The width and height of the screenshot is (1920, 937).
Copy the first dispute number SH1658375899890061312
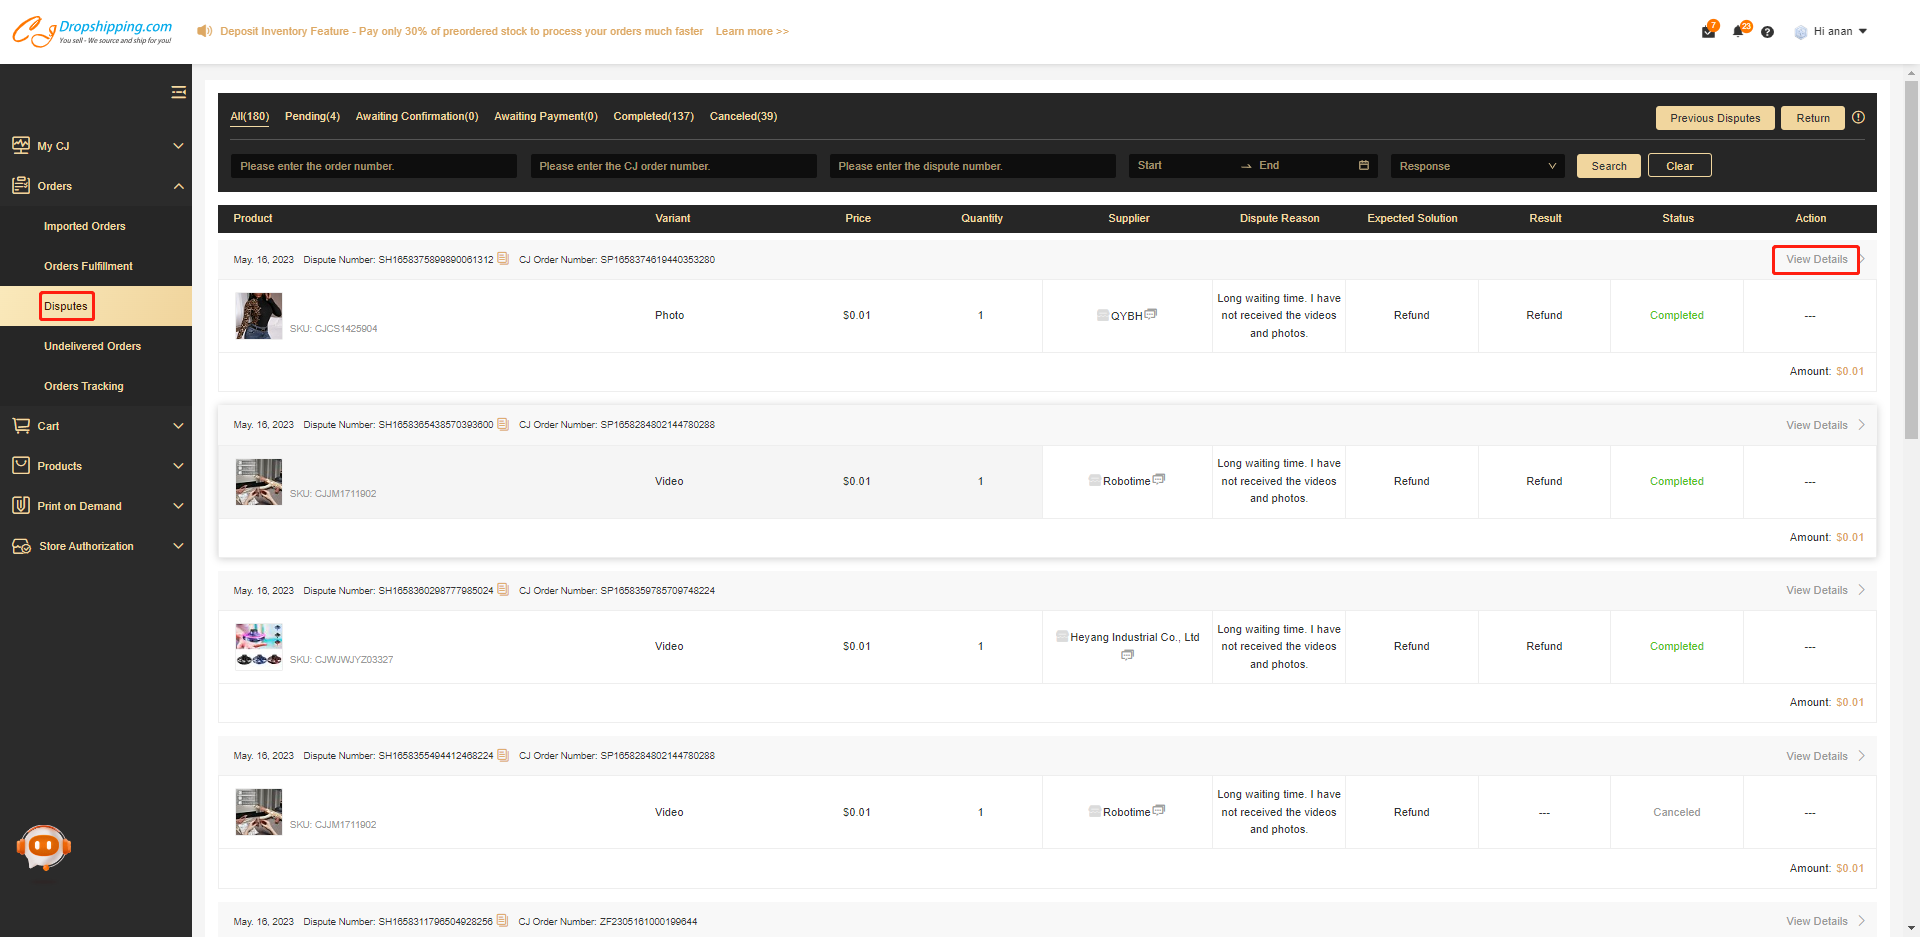[x=503, y=259]
